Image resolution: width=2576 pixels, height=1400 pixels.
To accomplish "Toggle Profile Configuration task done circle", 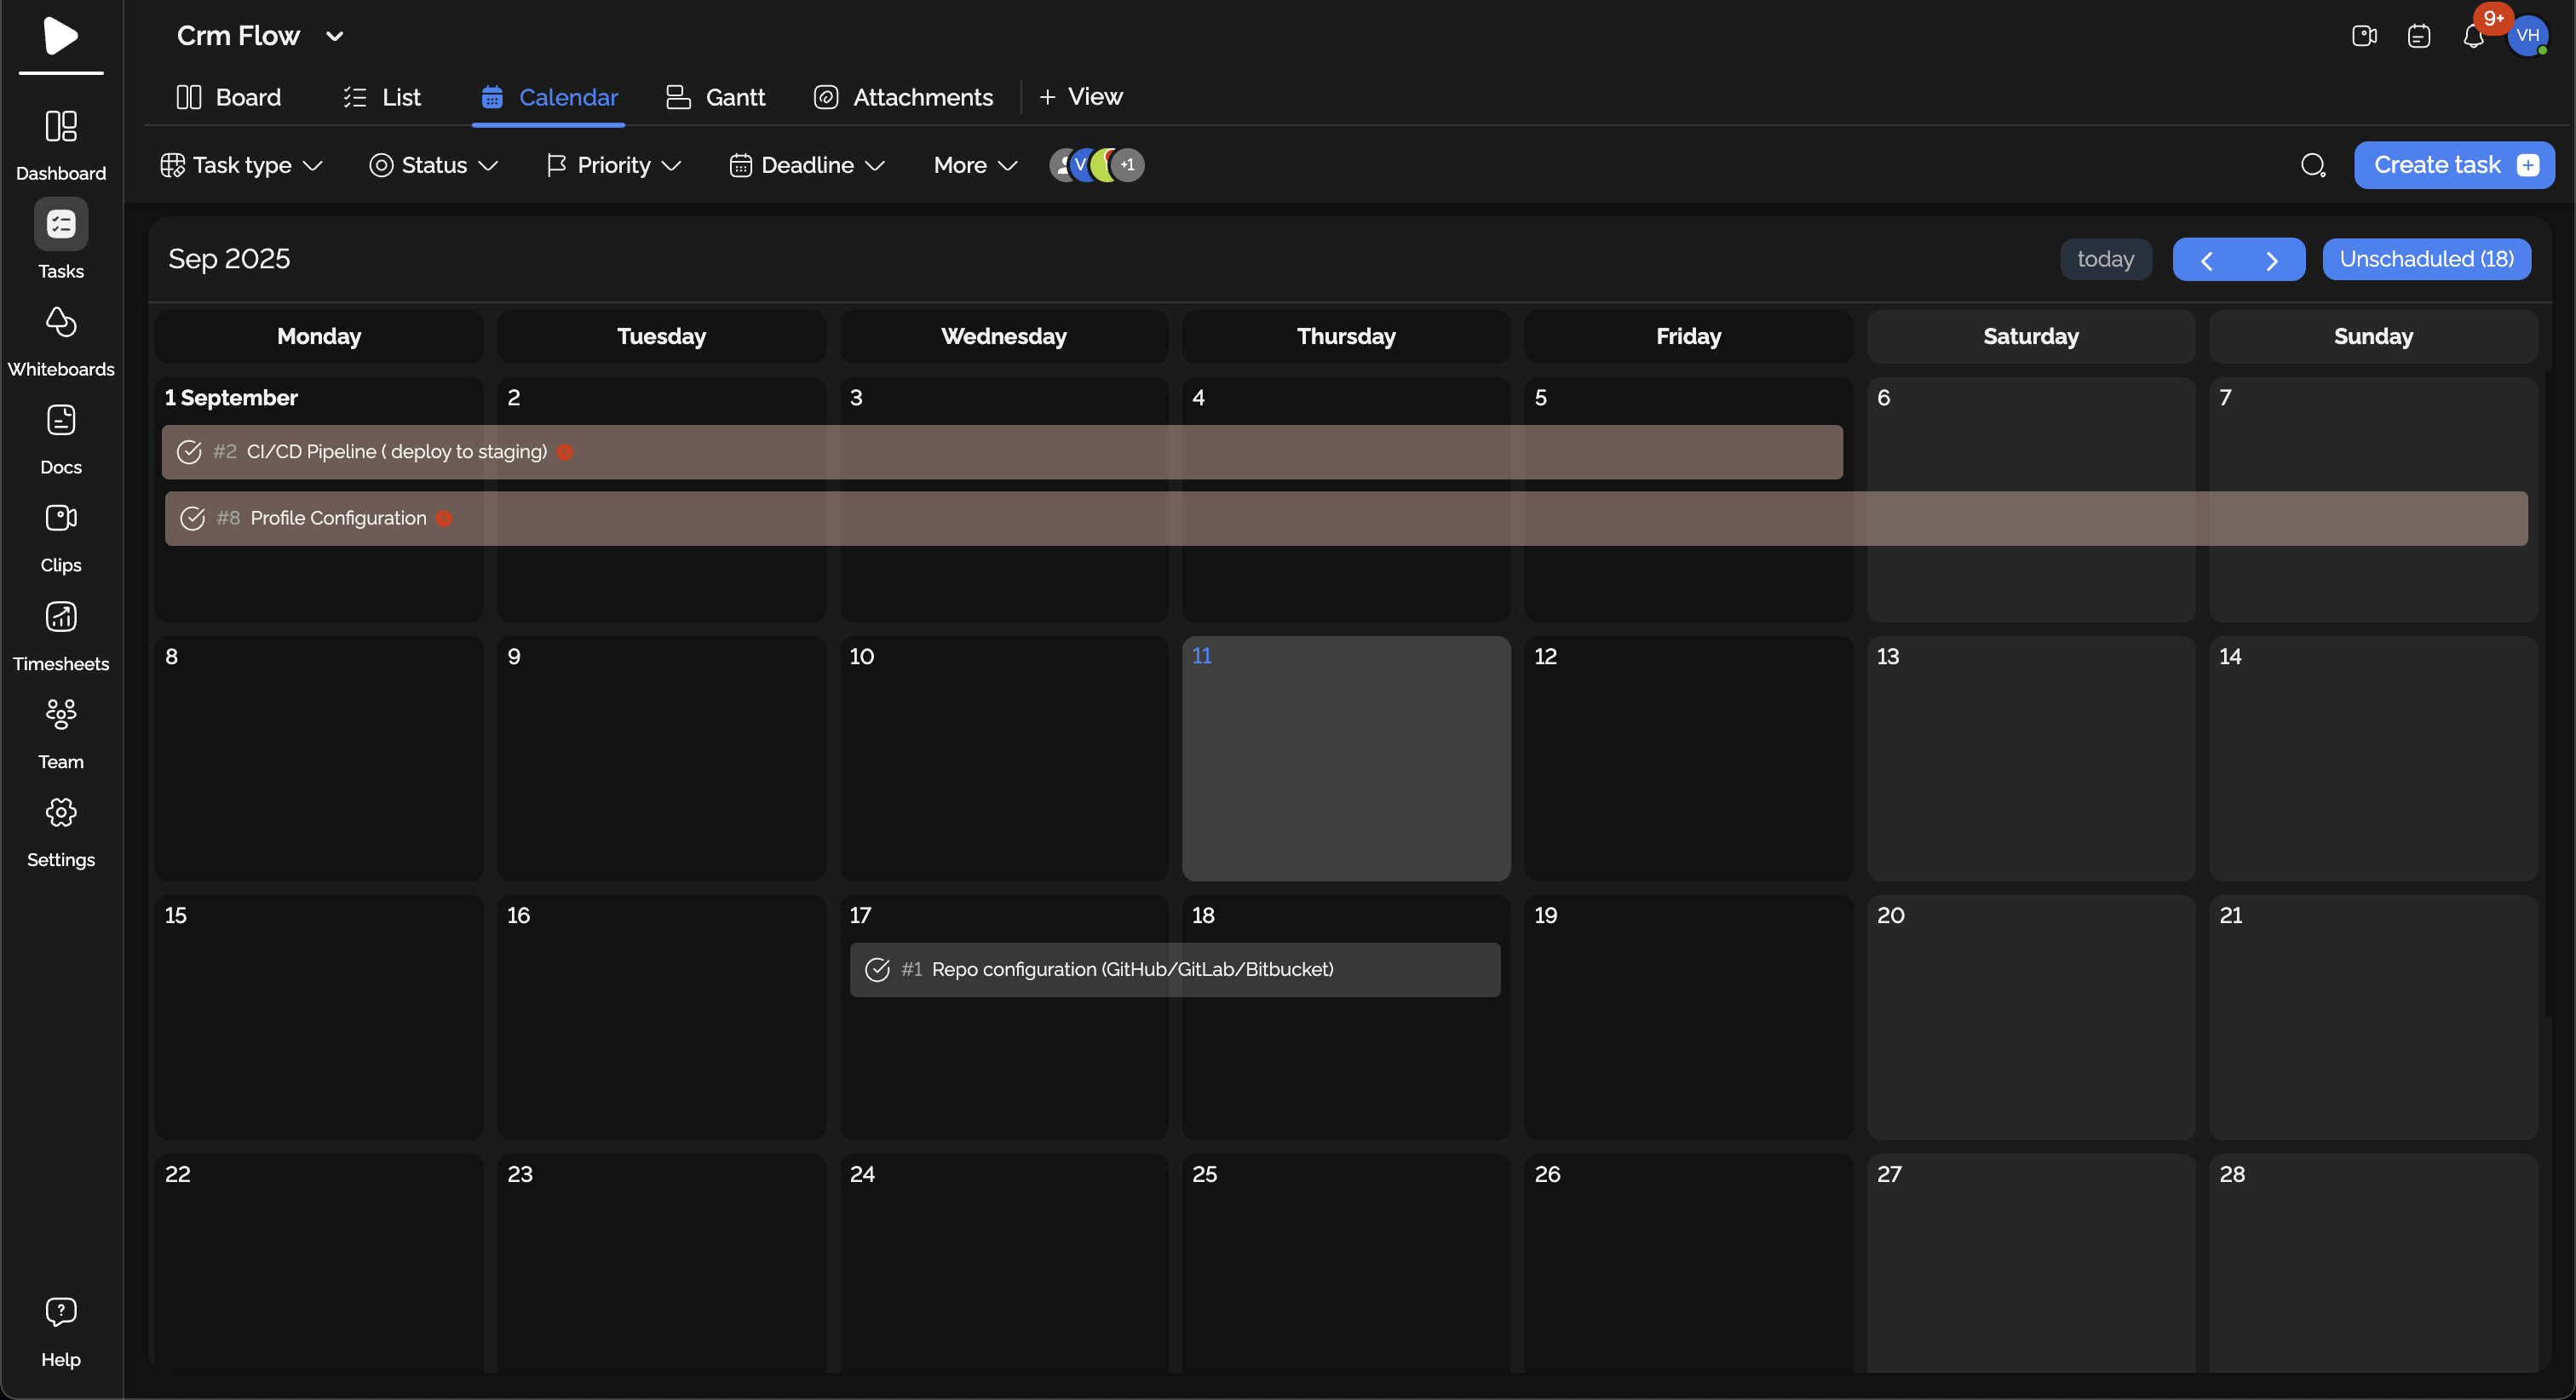I will pyautogui.click(x=192, y=518).
